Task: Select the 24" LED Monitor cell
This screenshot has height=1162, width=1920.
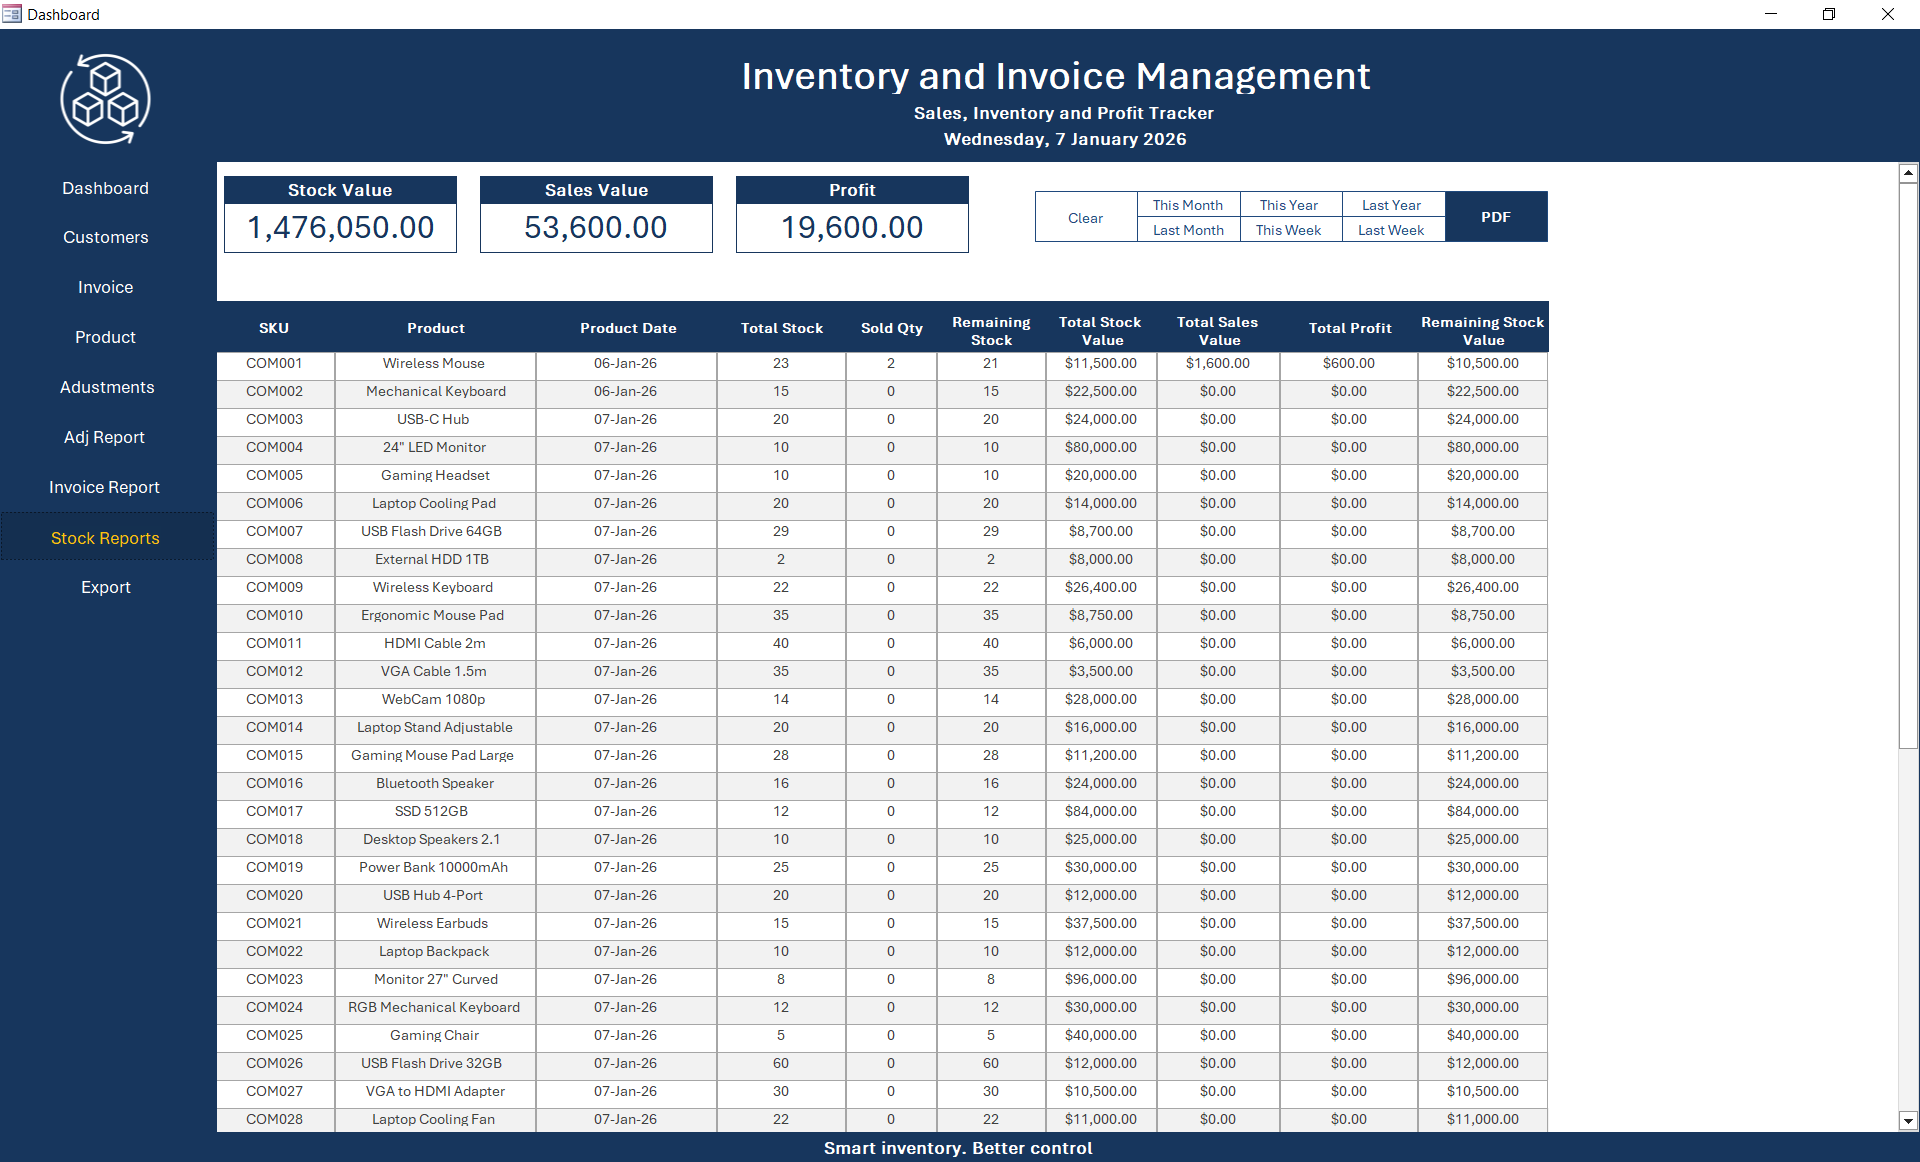Action: 435,448
